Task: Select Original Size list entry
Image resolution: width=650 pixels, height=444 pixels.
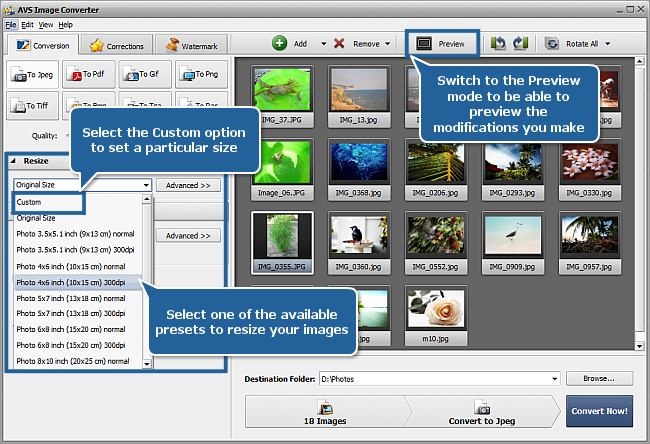Action: 78,218
